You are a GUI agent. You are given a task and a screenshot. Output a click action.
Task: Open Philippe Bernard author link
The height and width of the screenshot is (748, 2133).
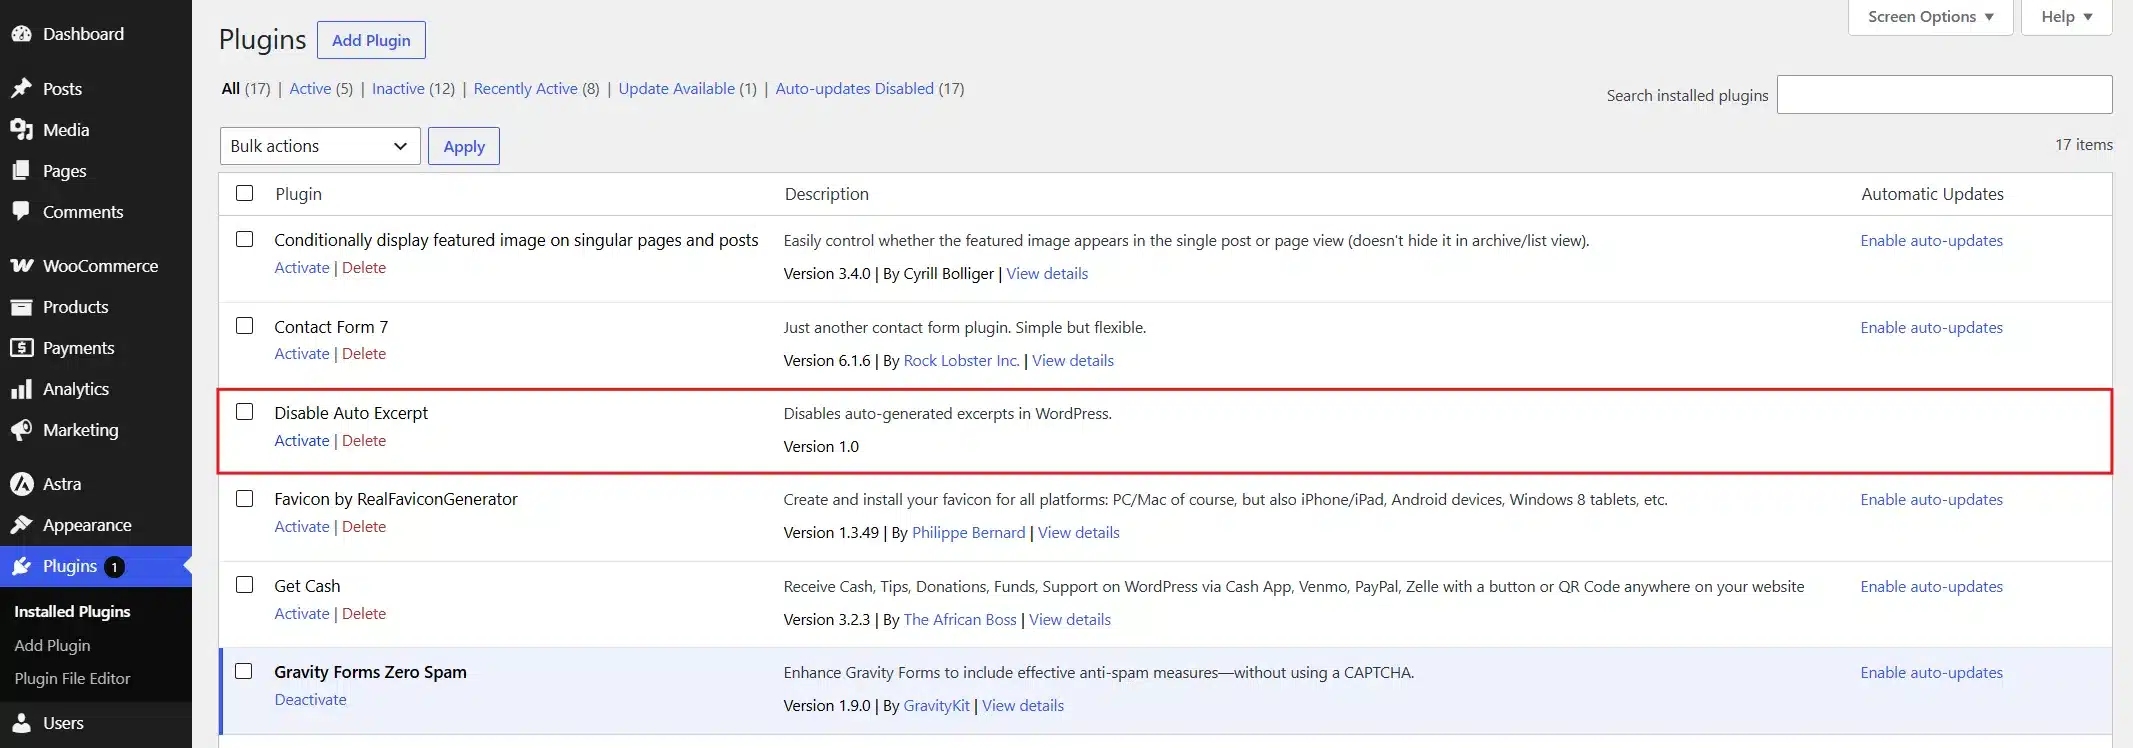[x=968, y=533]
